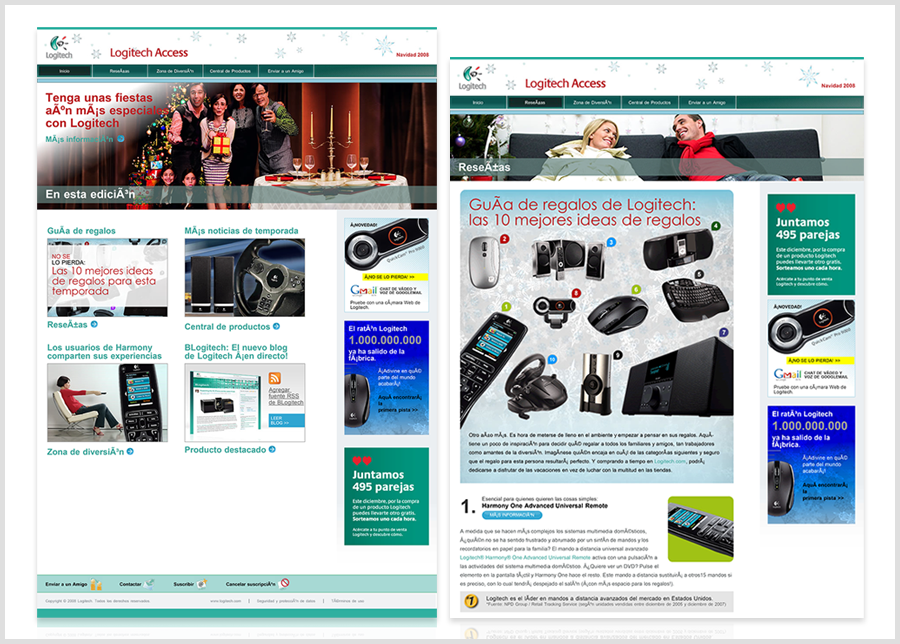Click the 'Guía de regalos' heading
This screenshot has width=900, height=644.
point(81,231)
